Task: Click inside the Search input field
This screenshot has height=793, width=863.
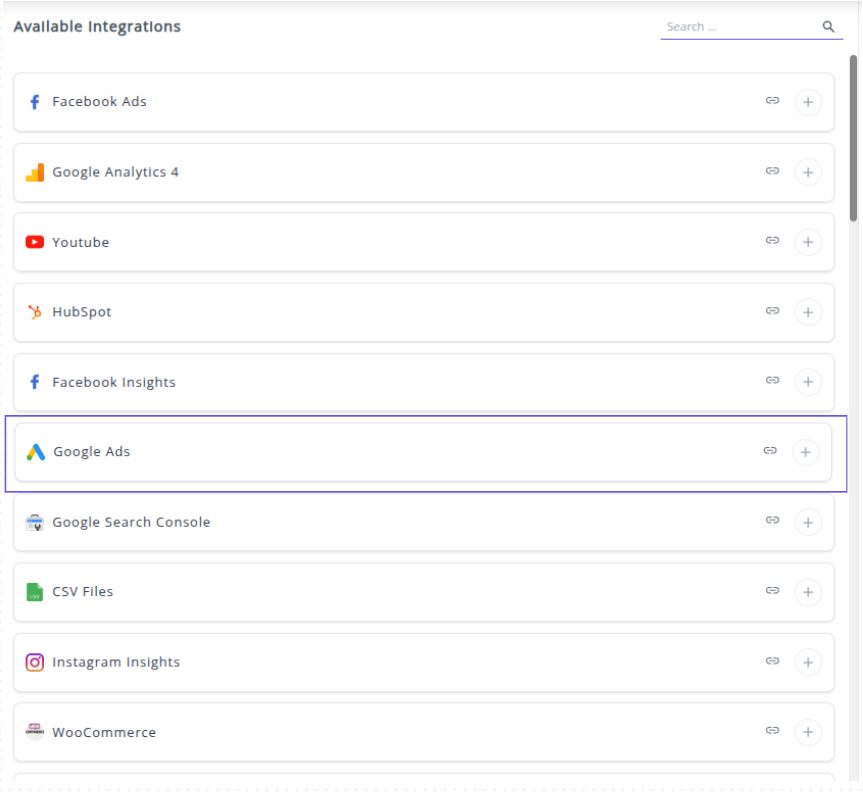Action: (x=740, y=26)
